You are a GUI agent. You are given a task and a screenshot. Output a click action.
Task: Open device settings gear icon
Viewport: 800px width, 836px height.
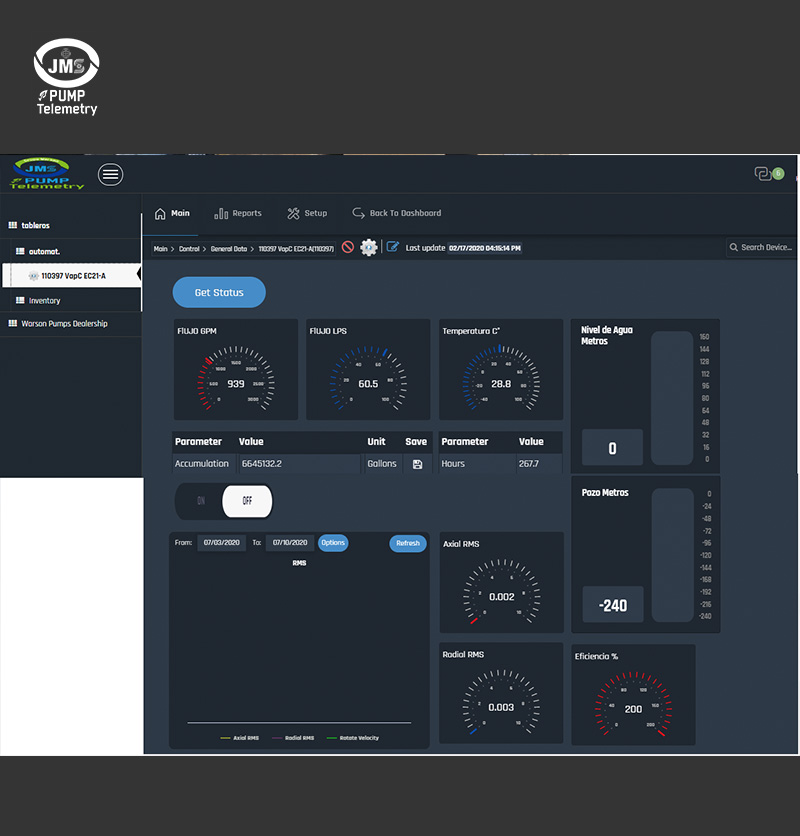tap(368, 247)
